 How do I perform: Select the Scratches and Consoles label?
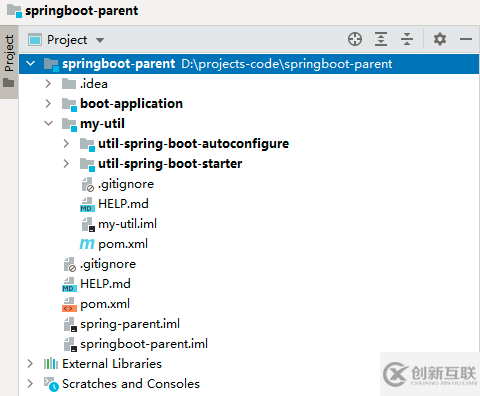pyautogui.click(x=131, y=384)
